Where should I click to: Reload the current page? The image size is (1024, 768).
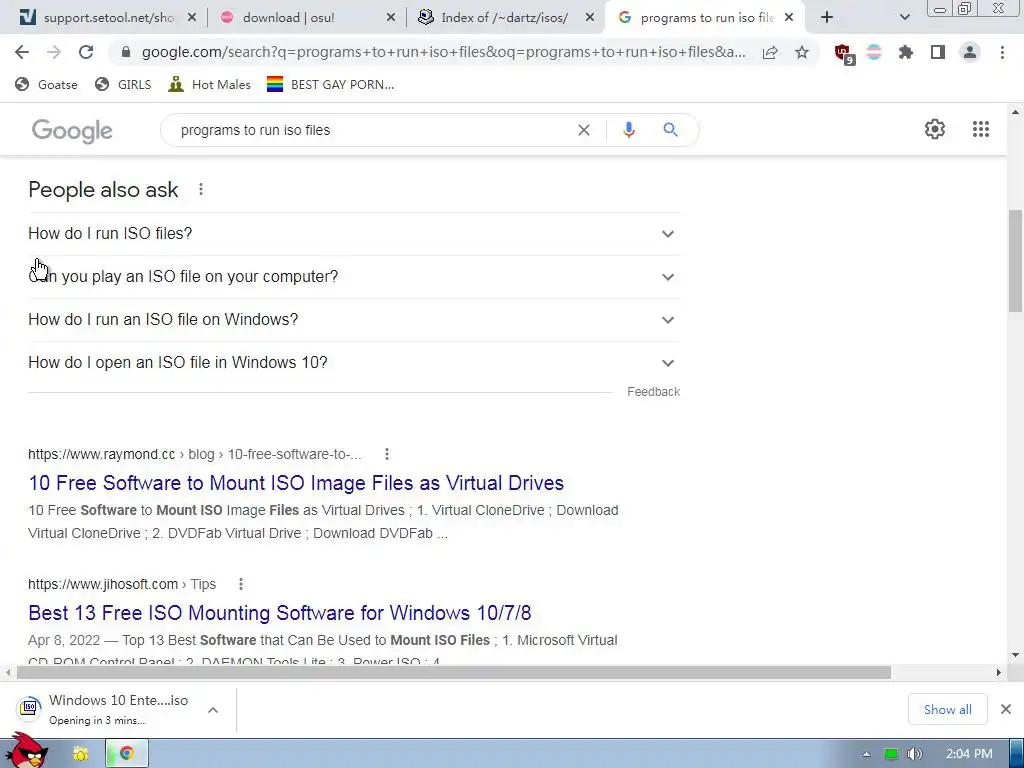click(86, 52)
